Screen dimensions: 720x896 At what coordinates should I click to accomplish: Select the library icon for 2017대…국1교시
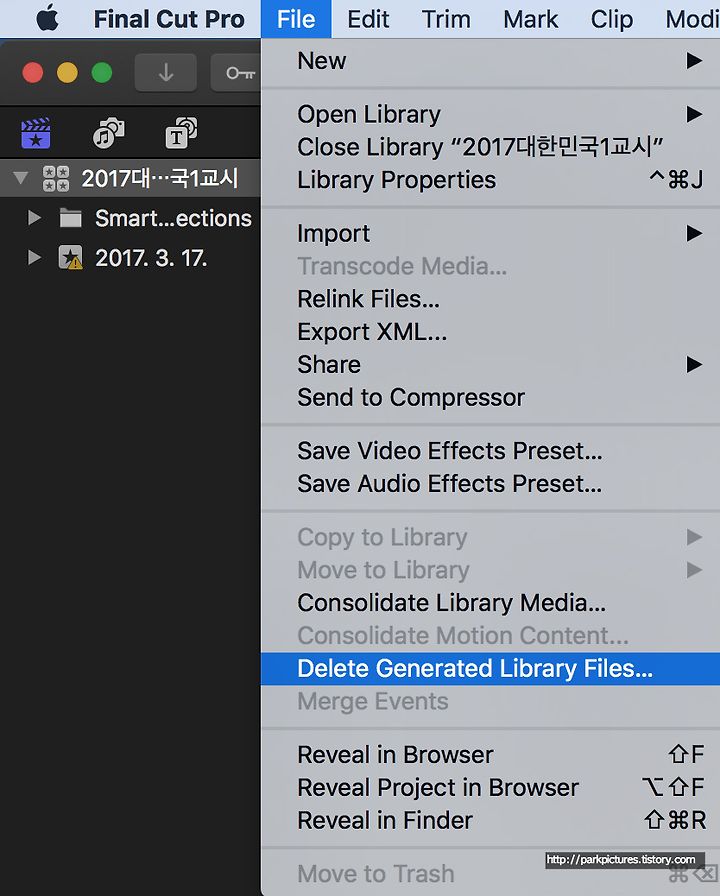point(56,178)
